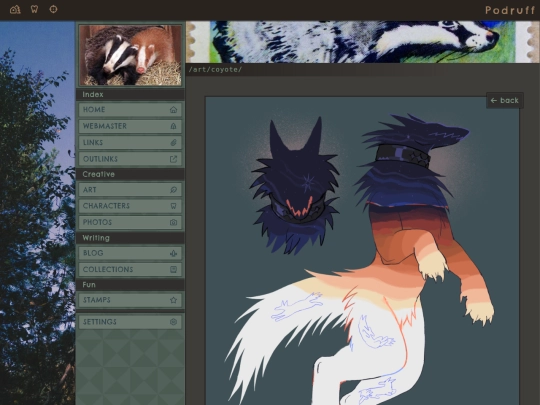The image size is (540, 405).
Task: Click the paperclip icon on the LINKS row
Action: click(x=173, y=143)
